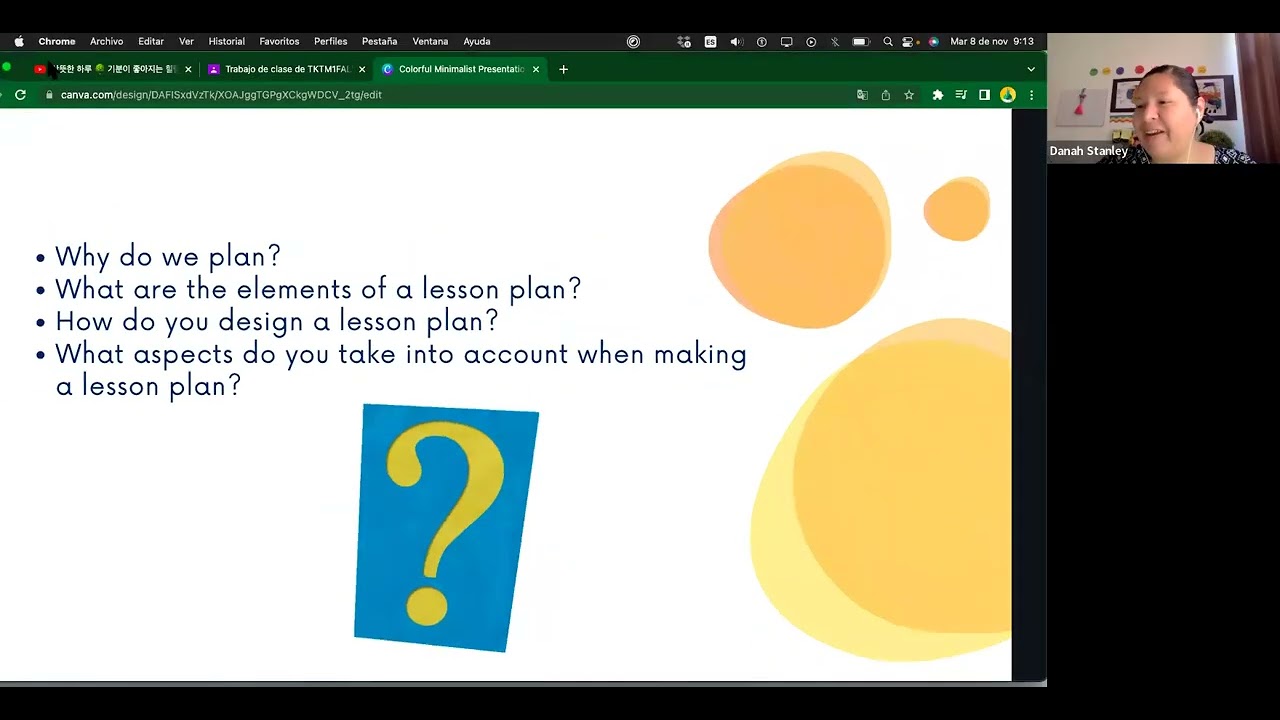The image size is (1280, 720).
Task: Open the media control playlist icon
Action: pyautogui.click(x=961, y=95)
